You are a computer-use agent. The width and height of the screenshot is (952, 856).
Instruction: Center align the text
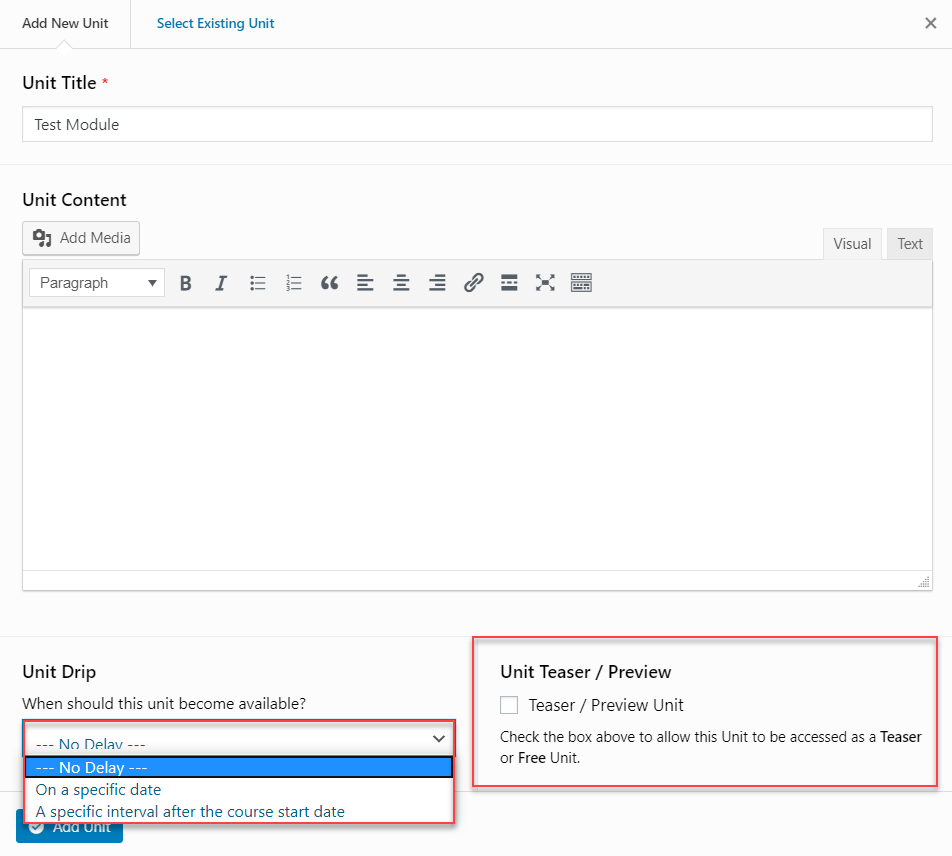(401, 283)
